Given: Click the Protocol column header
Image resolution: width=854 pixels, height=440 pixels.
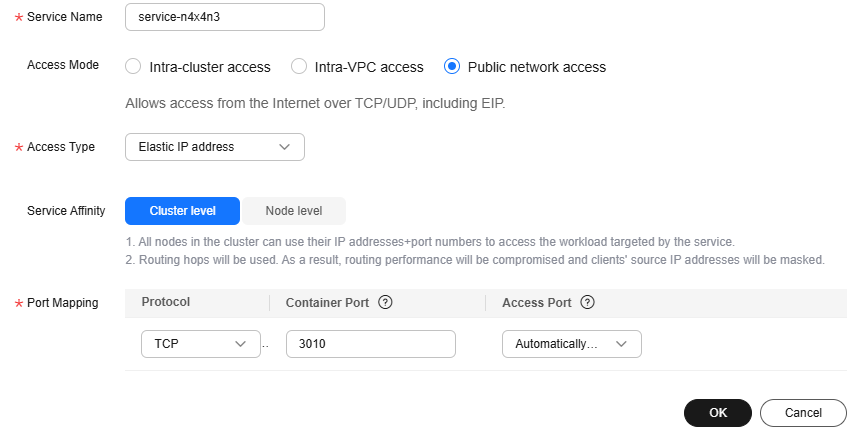Looking at the screenshot, I should tap(166, 302).
